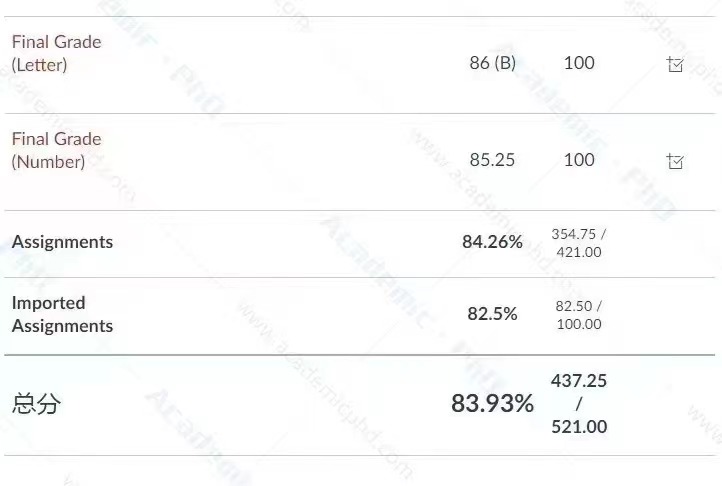Select the 86 (B) score
This screenshot has height=486, width=722.
tap(492, 63)
